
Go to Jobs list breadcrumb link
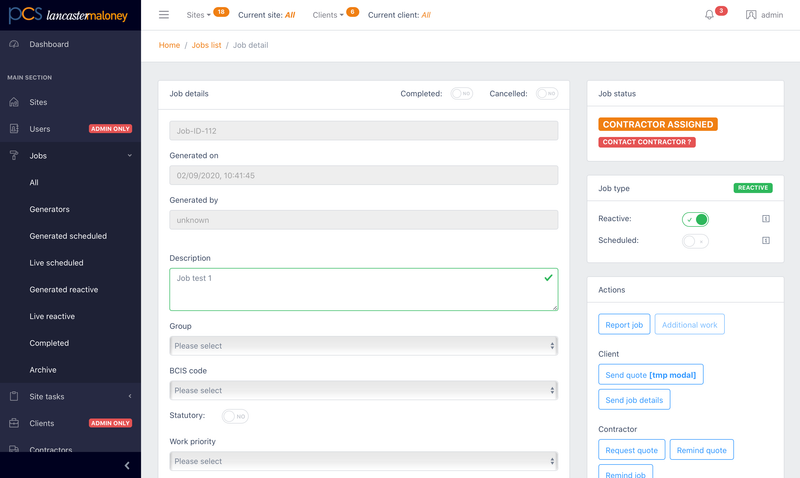pos(207,45)
